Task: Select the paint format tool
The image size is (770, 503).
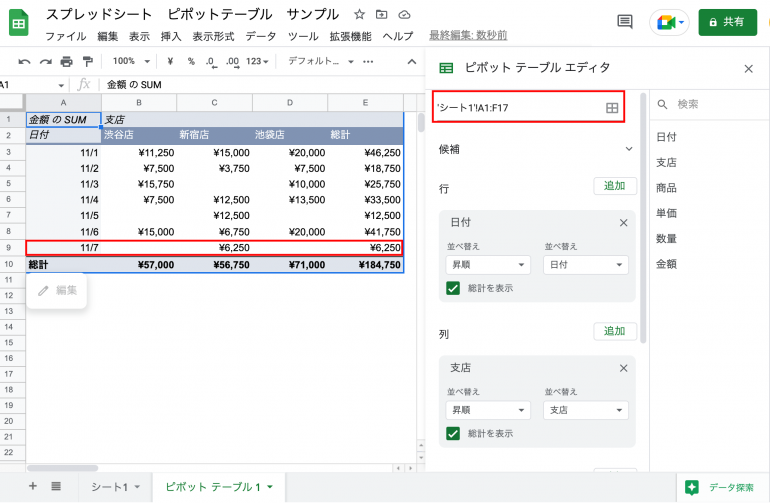Action: click(88, 61)
